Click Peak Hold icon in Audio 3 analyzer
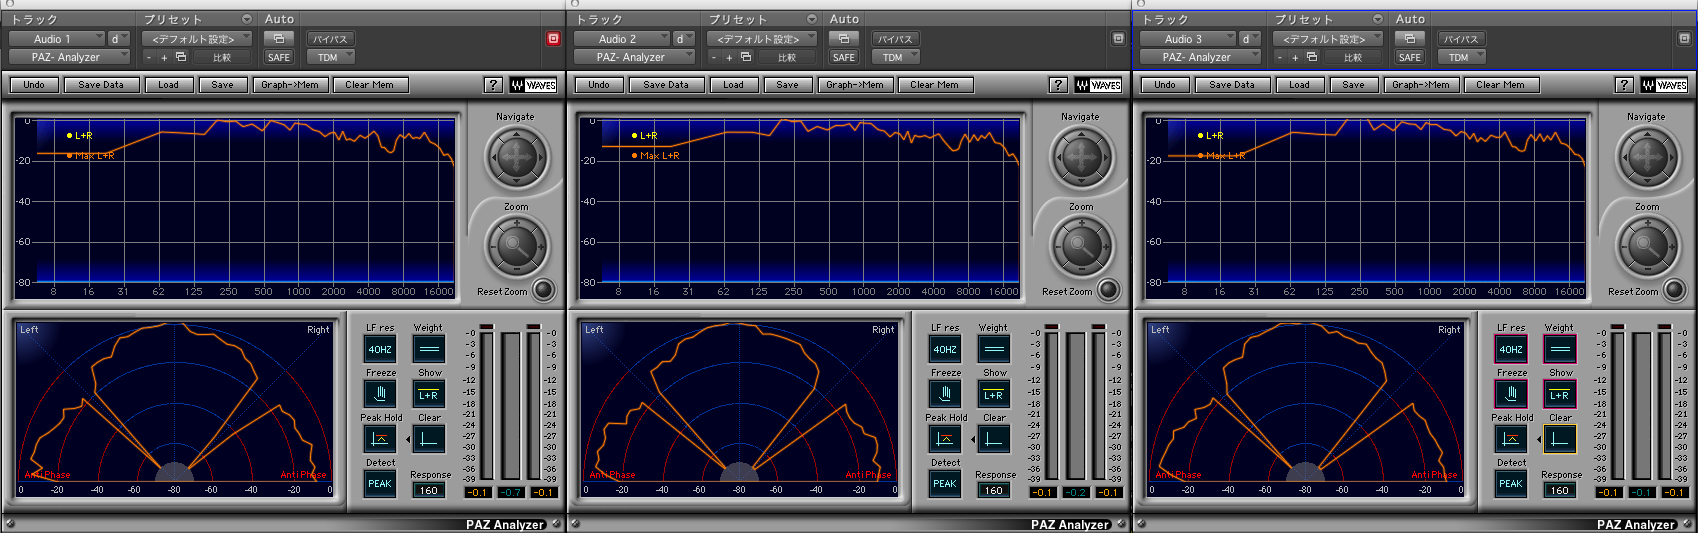The width and height of the screenshot is (1698, 533). 1511,438
